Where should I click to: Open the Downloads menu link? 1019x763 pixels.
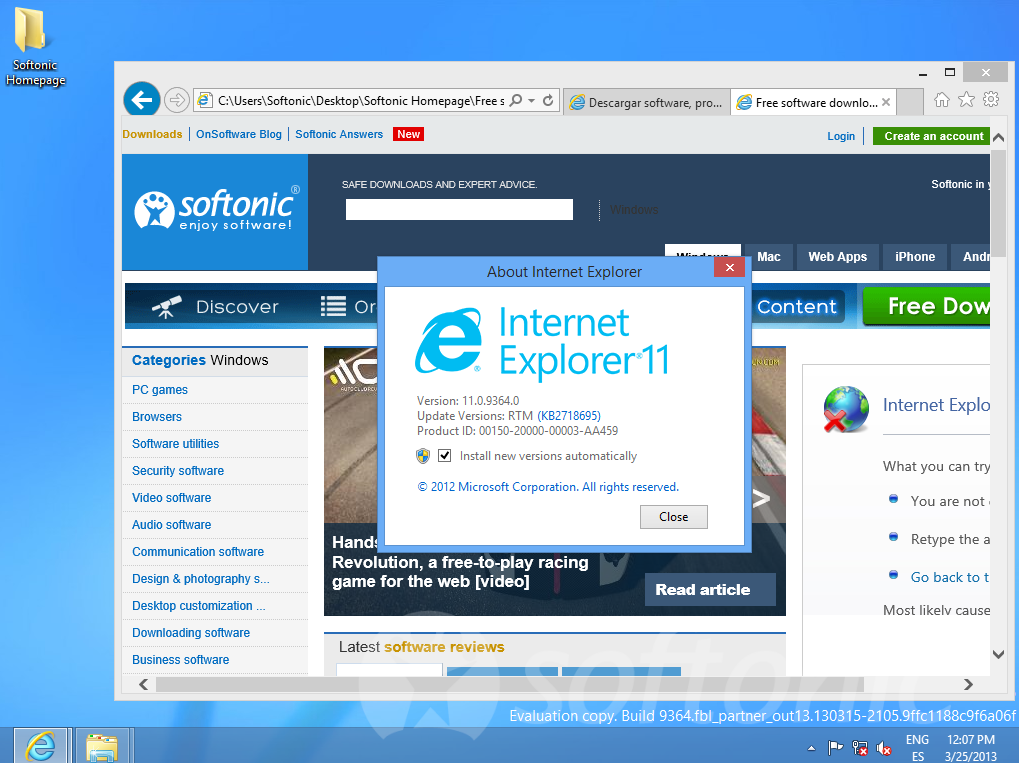[151, 133]
